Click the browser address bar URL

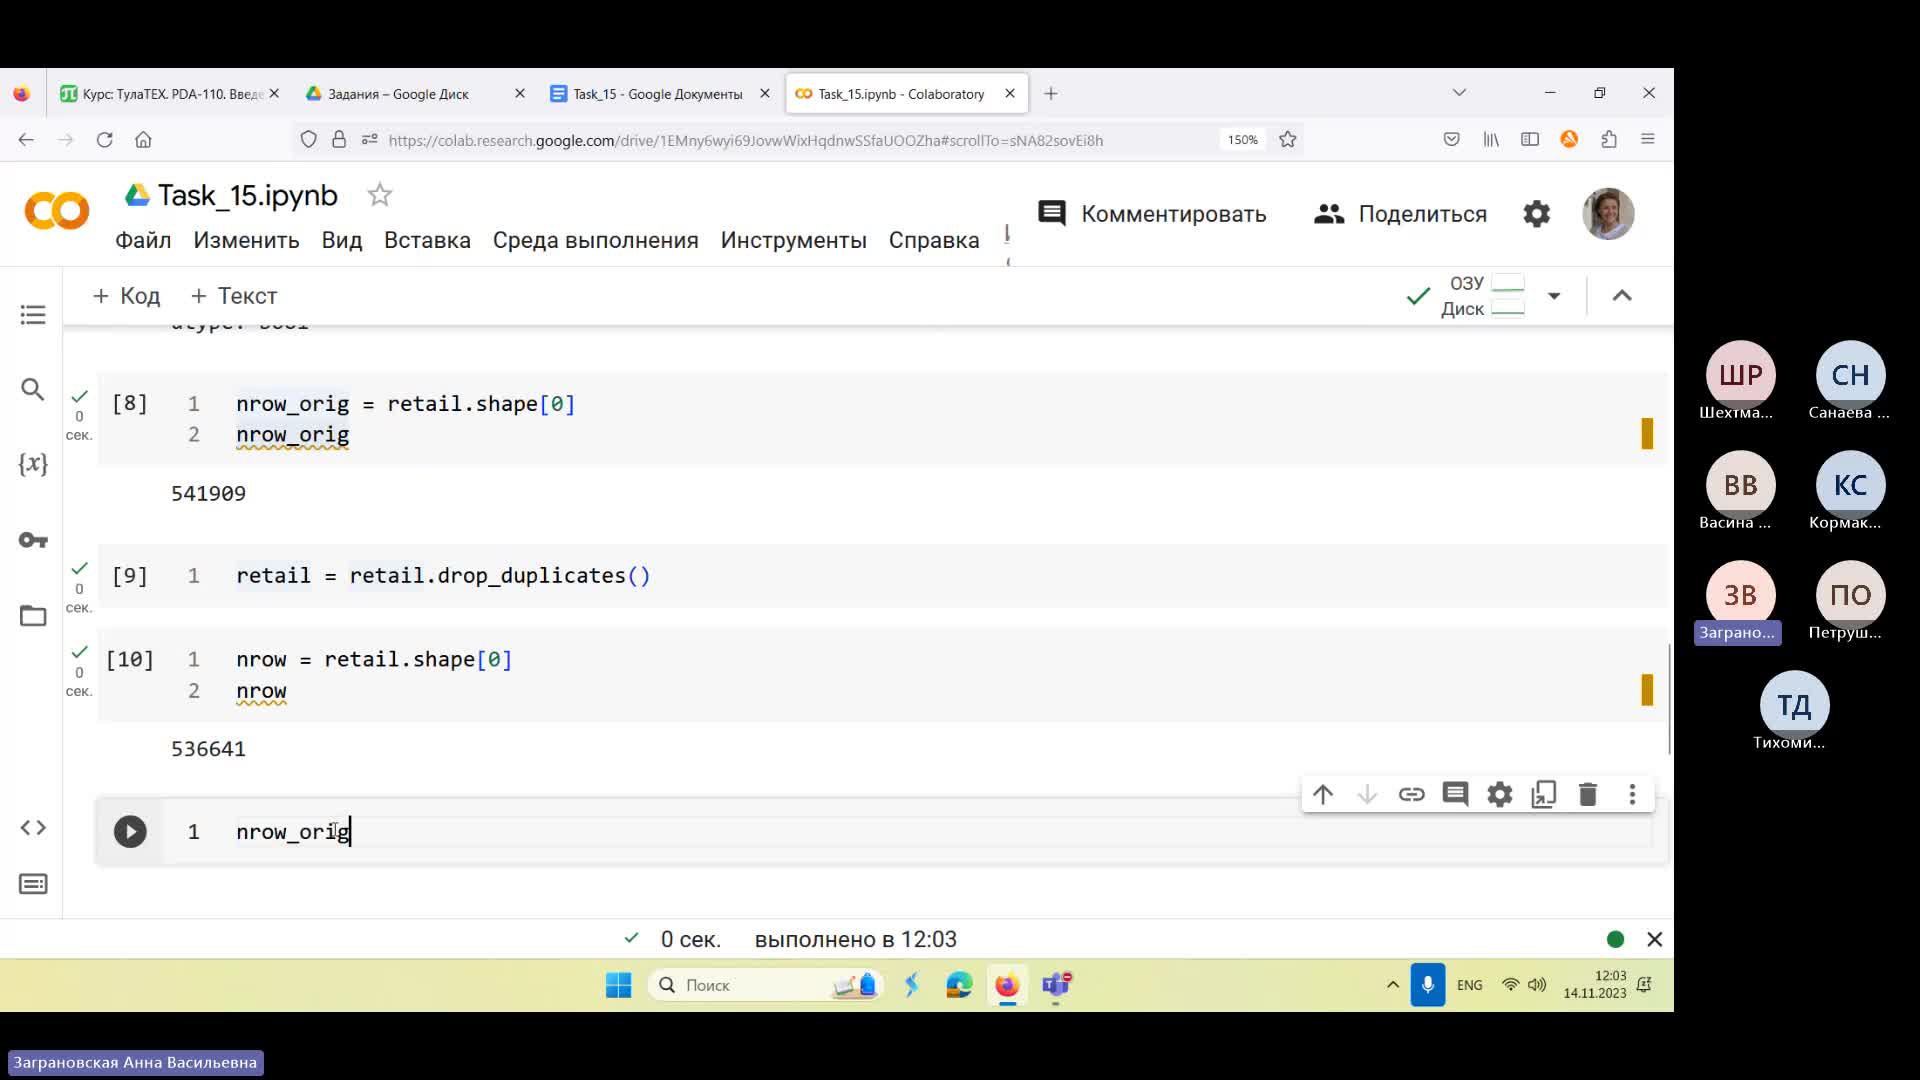click(745, 140)
